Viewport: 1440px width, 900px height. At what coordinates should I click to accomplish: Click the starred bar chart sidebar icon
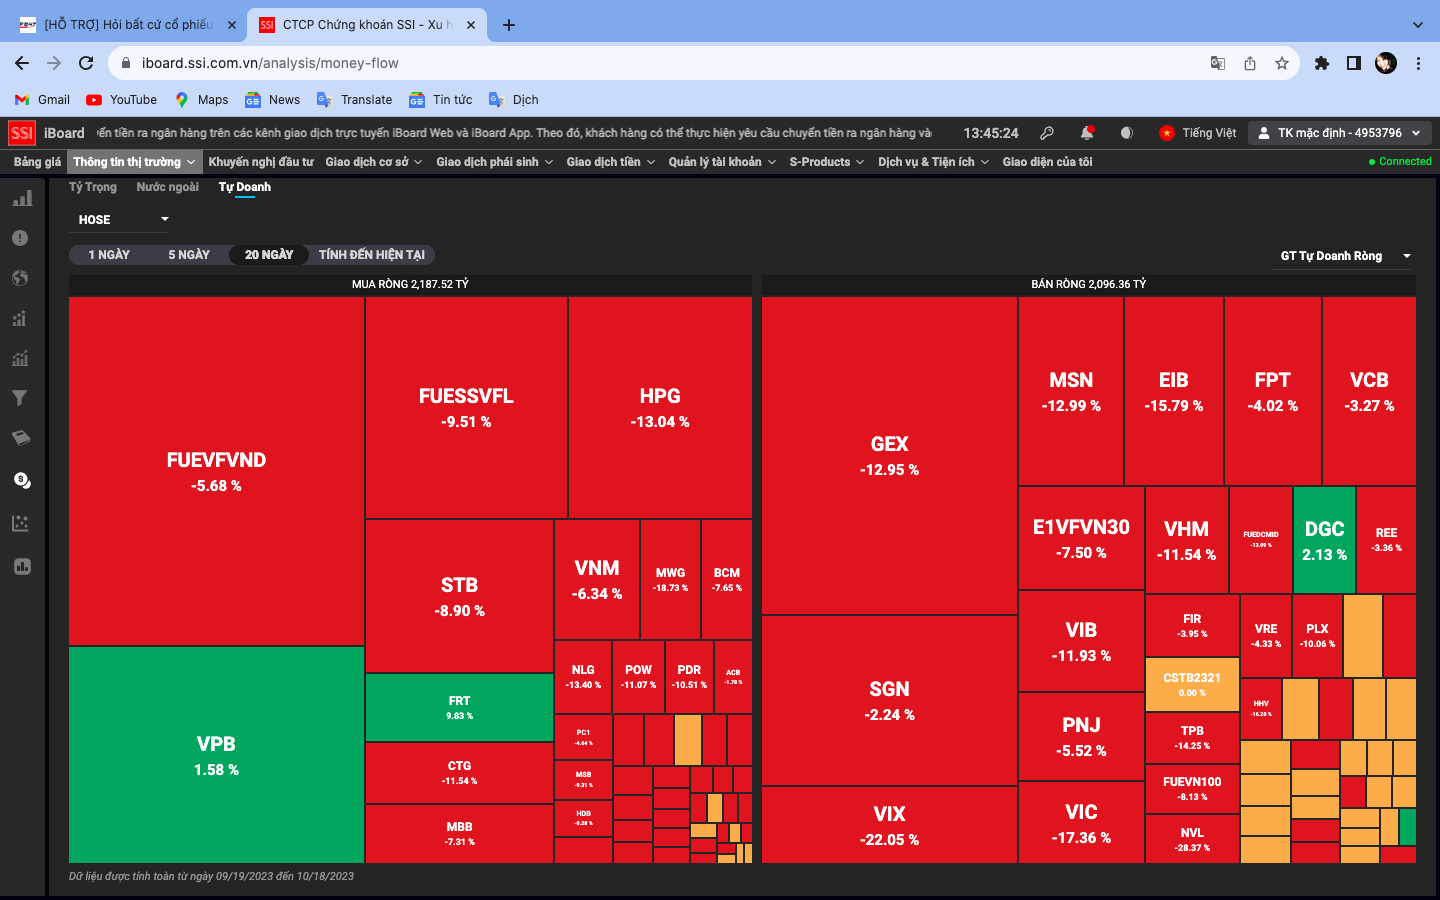pyautogui.click(x=20, y=318)
